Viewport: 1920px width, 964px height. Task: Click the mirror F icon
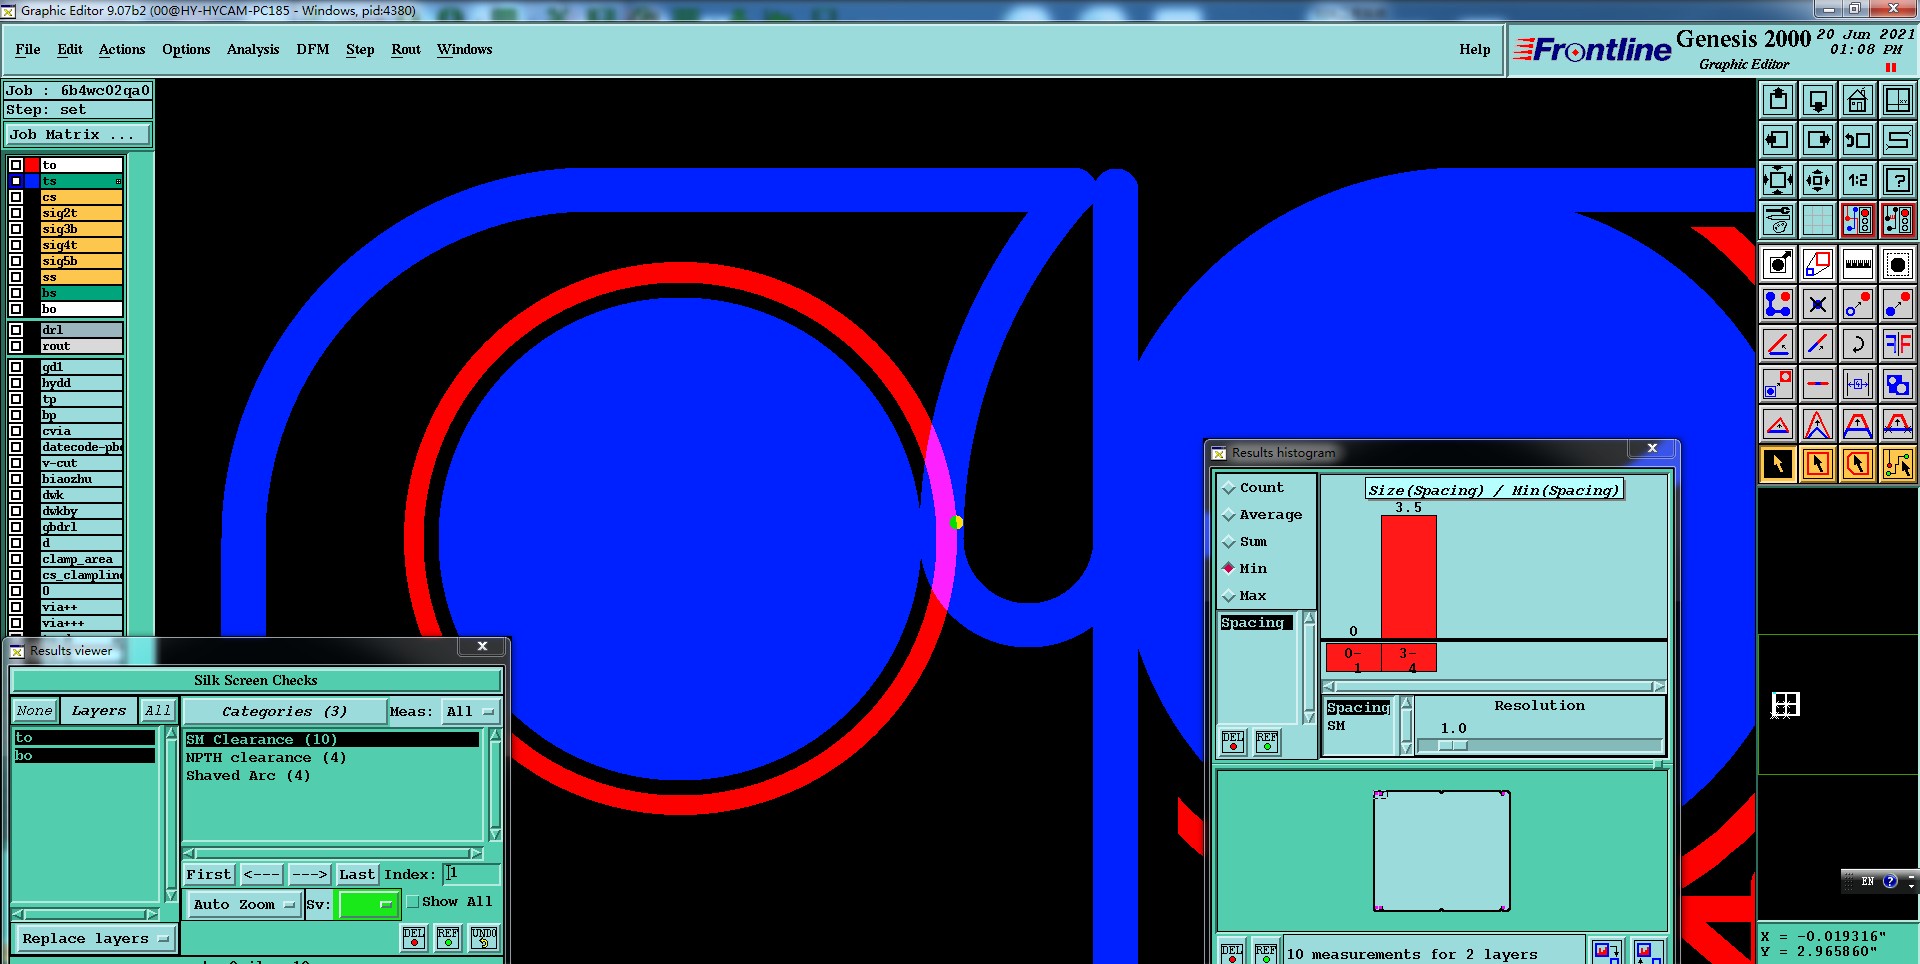(x=1898, y=344)
